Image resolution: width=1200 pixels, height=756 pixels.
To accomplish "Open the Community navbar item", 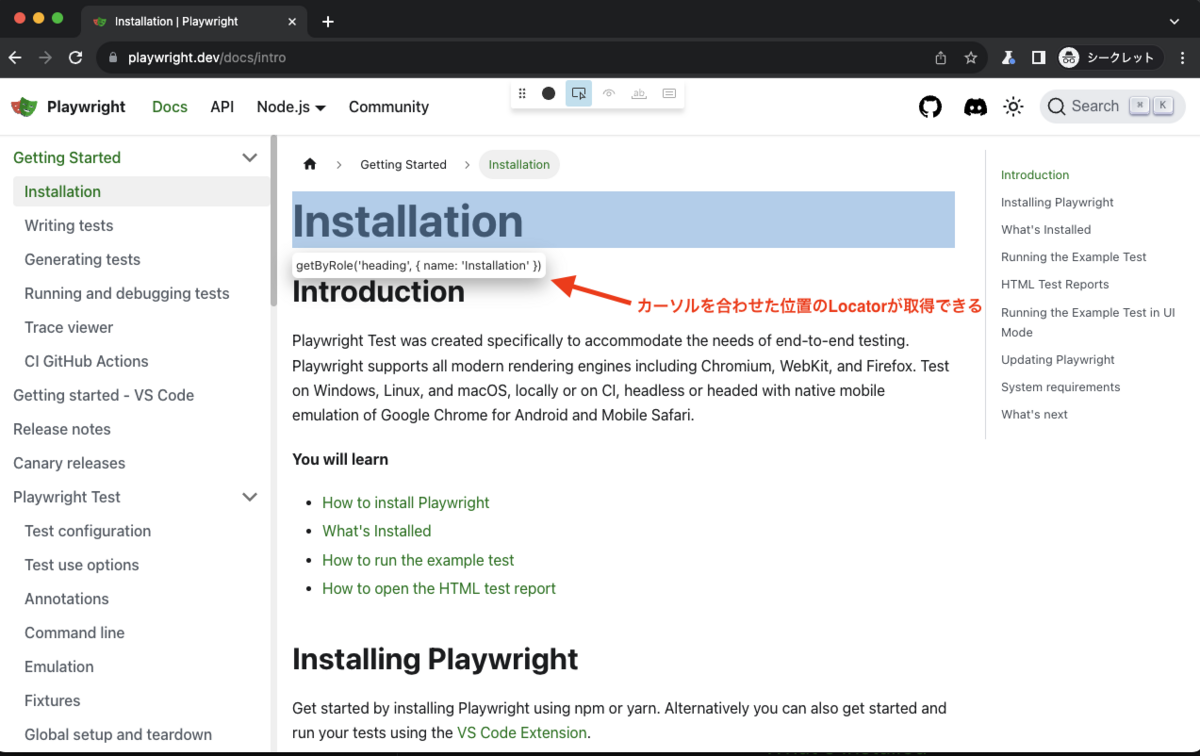I will tap(389, 107).
